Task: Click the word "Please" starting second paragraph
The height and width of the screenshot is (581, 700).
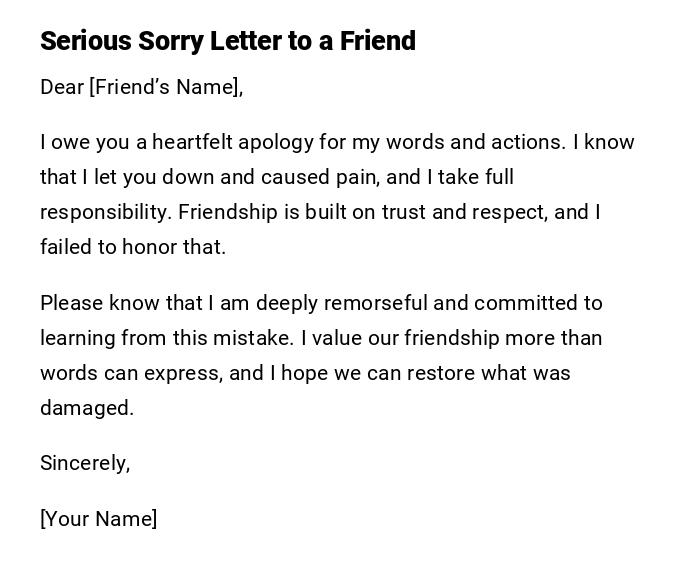Action: (x=71, y=303)
